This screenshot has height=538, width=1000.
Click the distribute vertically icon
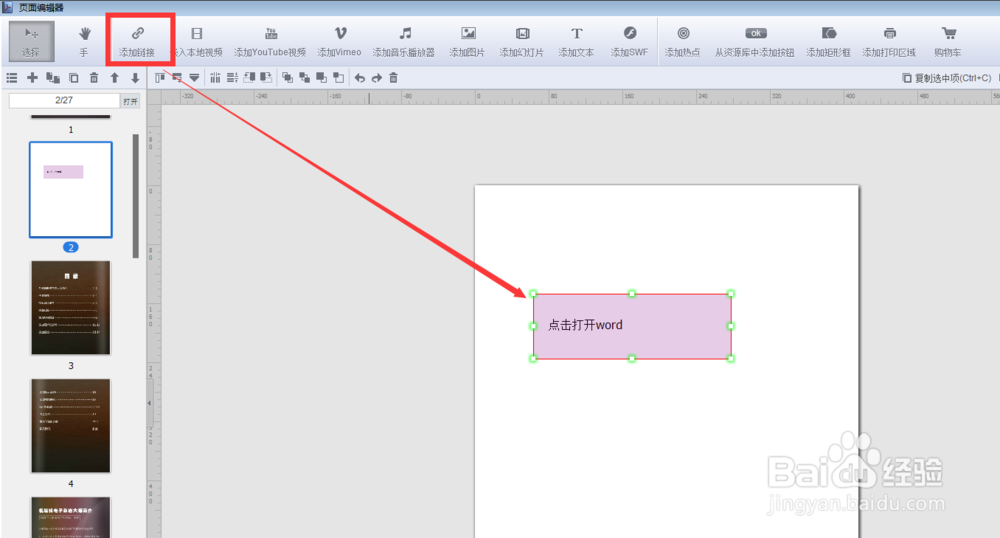[232, 78]
